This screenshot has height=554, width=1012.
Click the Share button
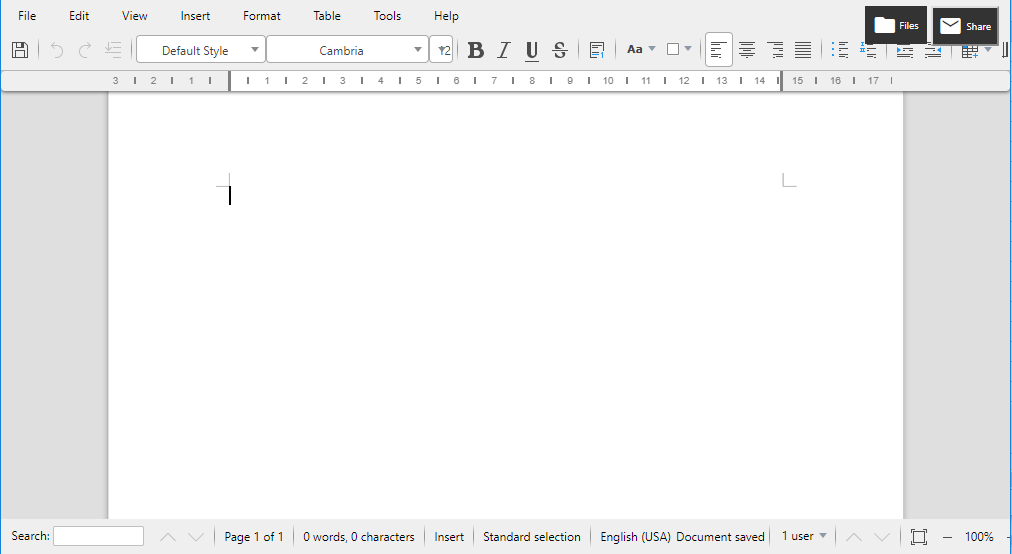point(965,27)
